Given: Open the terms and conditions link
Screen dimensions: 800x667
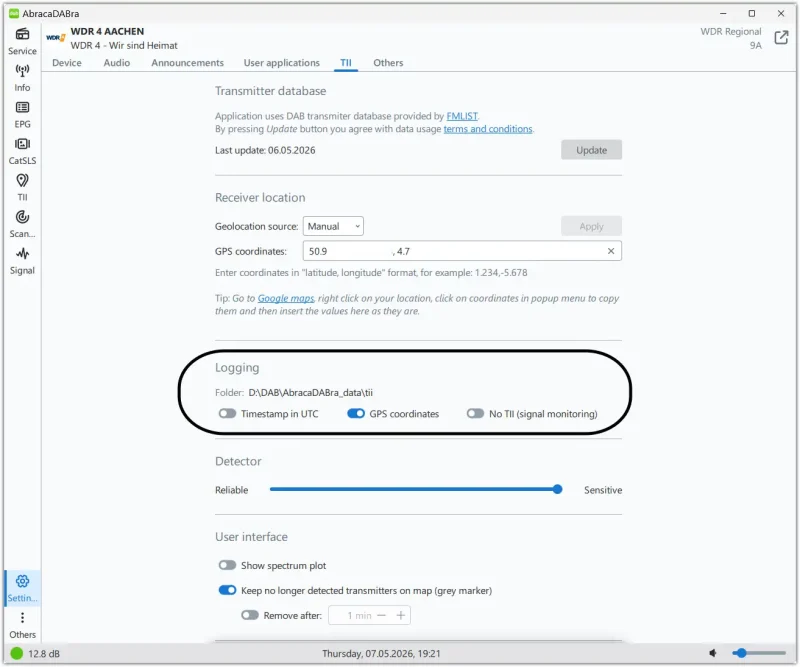Looking at the screenshot, I should click(488, 129).
